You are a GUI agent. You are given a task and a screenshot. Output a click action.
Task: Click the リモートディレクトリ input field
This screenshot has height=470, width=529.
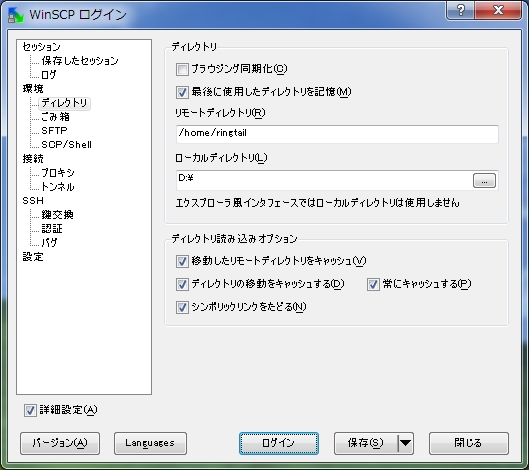337,134
